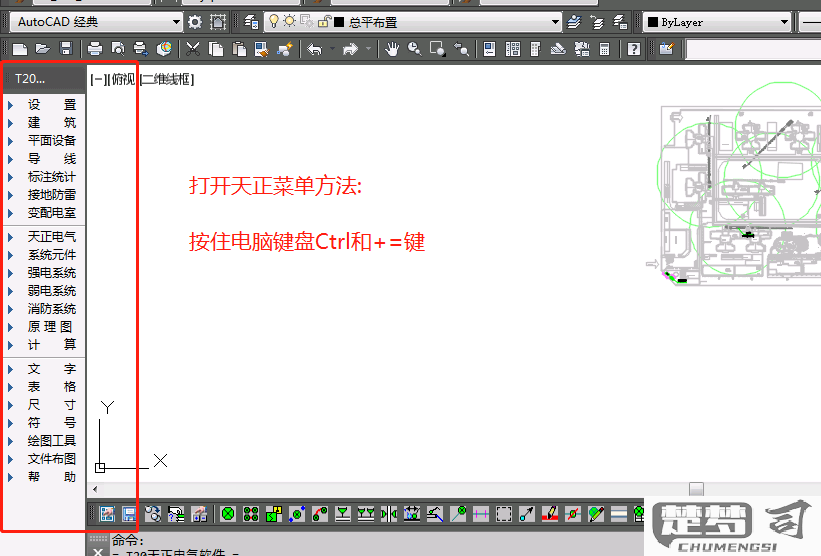Toggle the layer on/off lightbulb

click(273, 21)
